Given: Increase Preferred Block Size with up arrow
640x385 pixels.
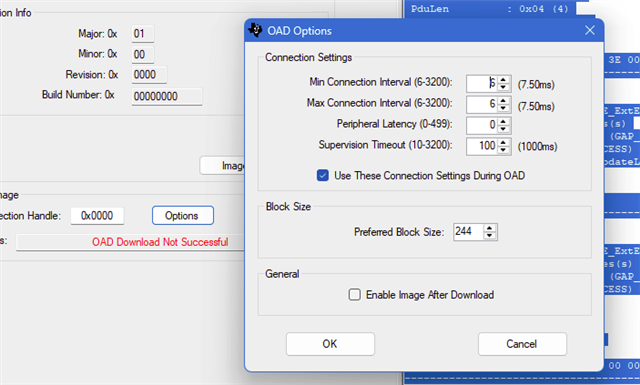Looking at the screenshot, I should (489, 228).
